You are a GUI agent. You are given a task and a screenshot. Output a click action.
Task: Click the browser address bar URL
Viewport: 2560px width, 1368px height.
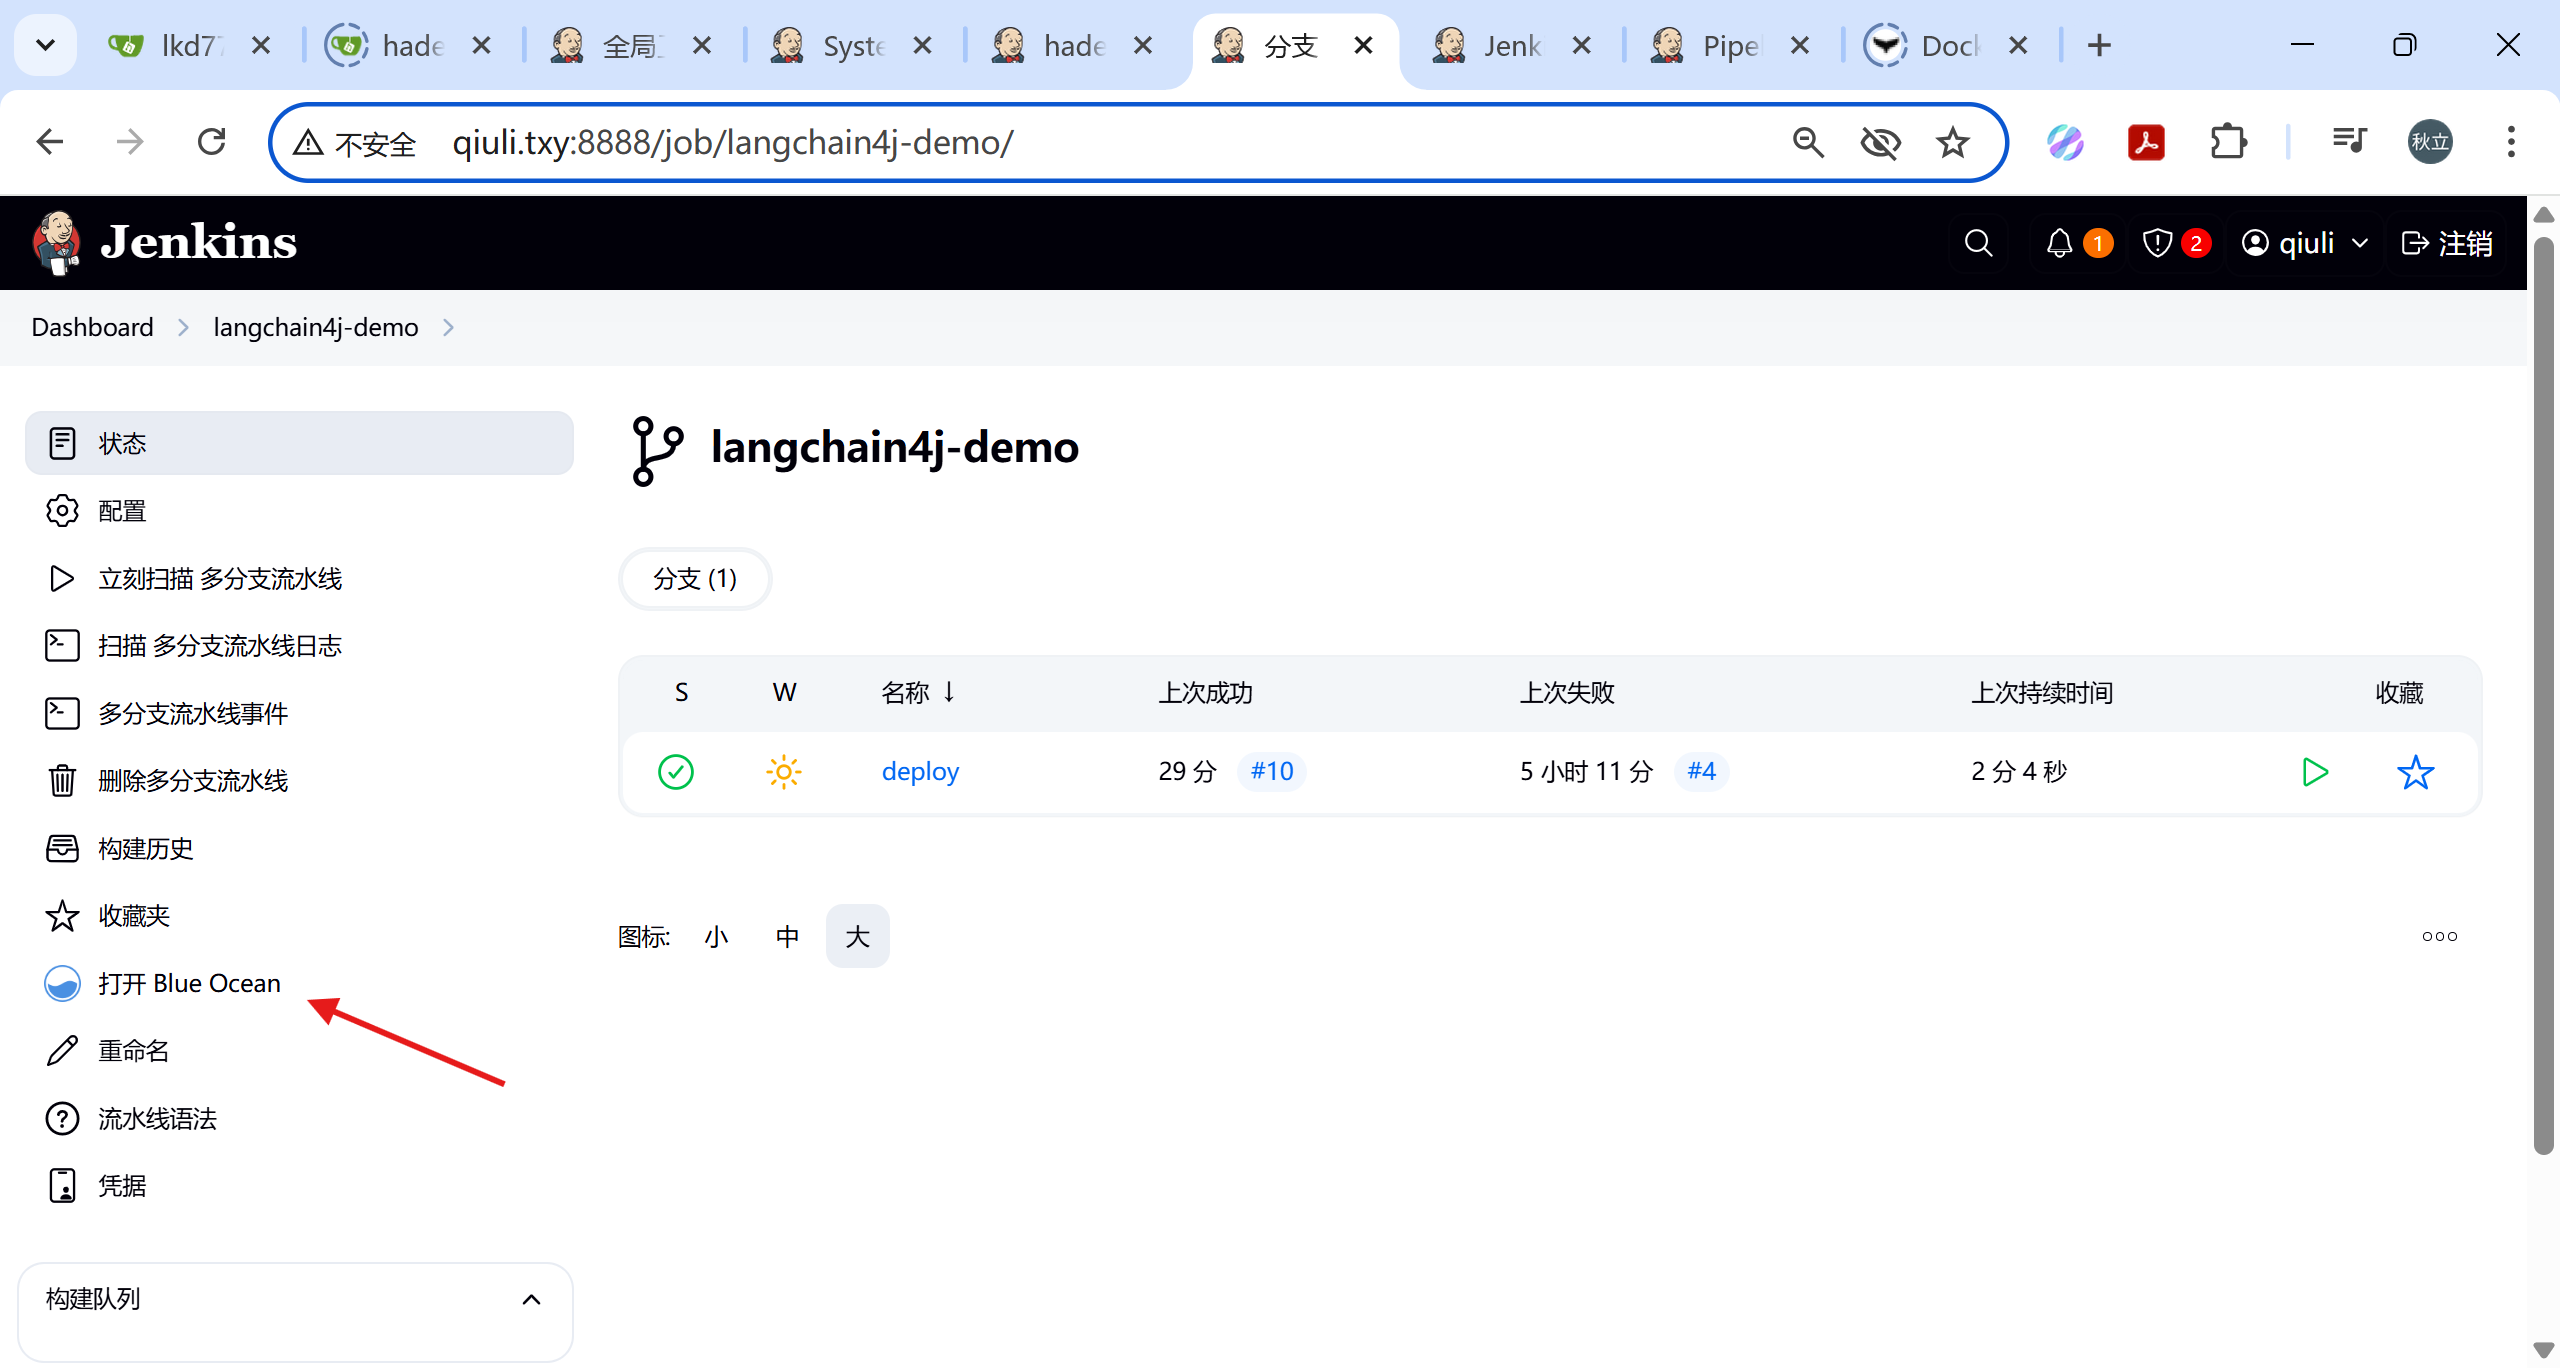[x=732, y=143]
